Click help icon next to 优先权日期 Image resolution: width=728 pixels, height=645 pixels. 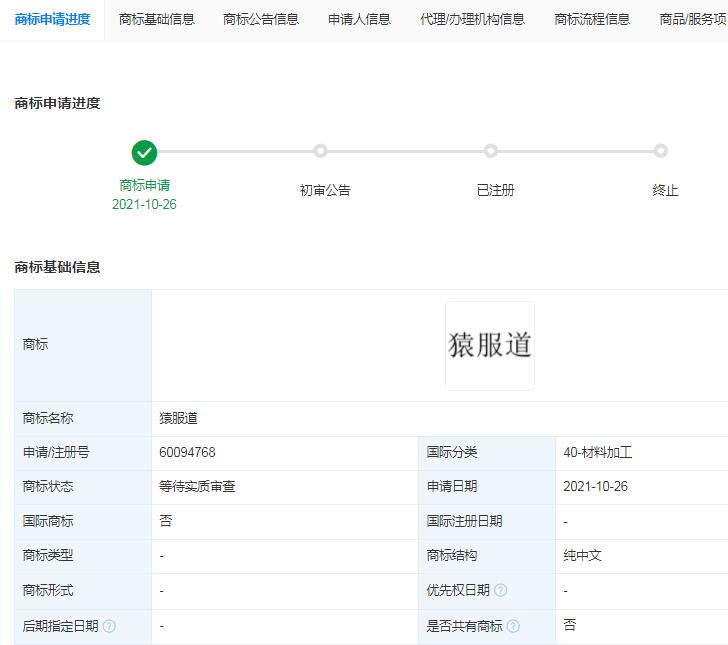tap(500, 590)
